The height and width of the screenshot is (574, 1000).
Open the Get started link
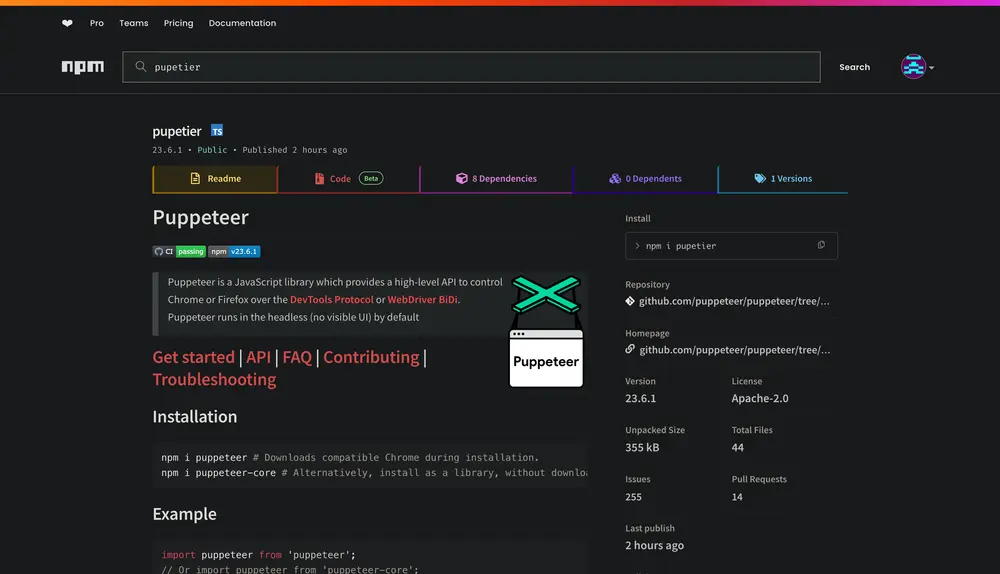[x=193, y=357]
